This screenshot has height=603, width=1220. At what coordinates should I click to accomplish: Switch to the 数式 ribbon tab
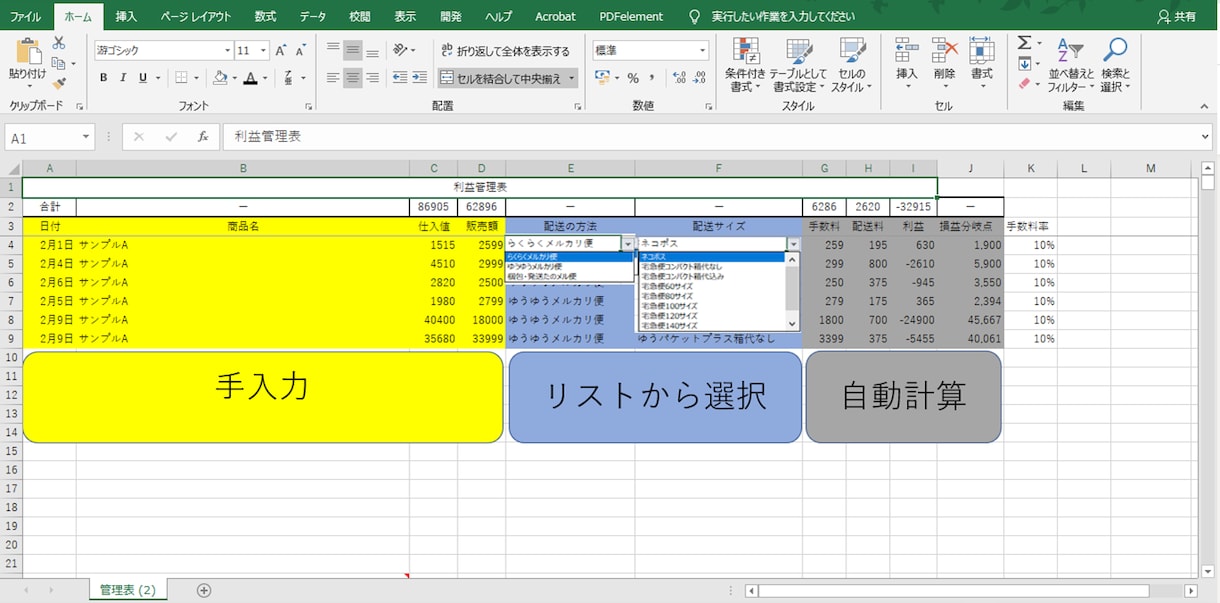pos(265,16)
